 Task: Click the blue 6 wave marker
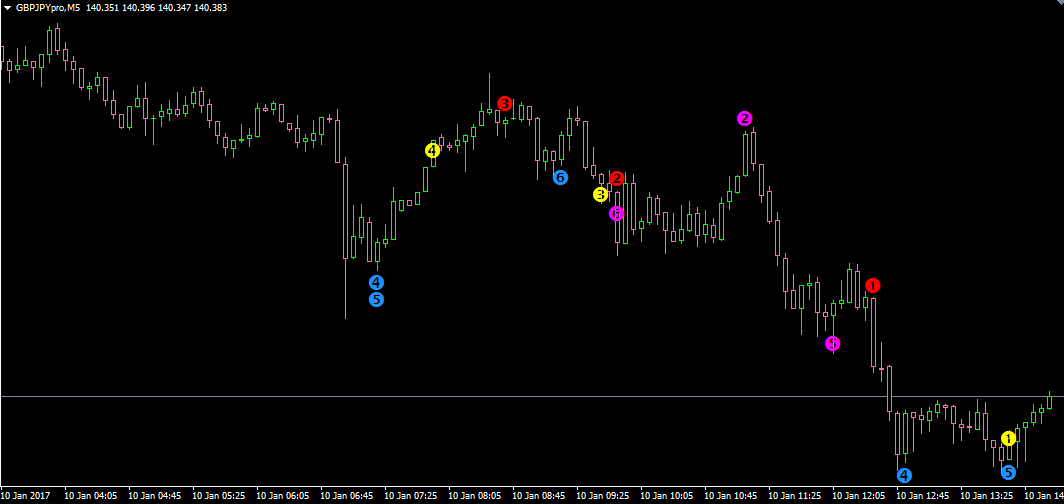[x=560, y=177]
